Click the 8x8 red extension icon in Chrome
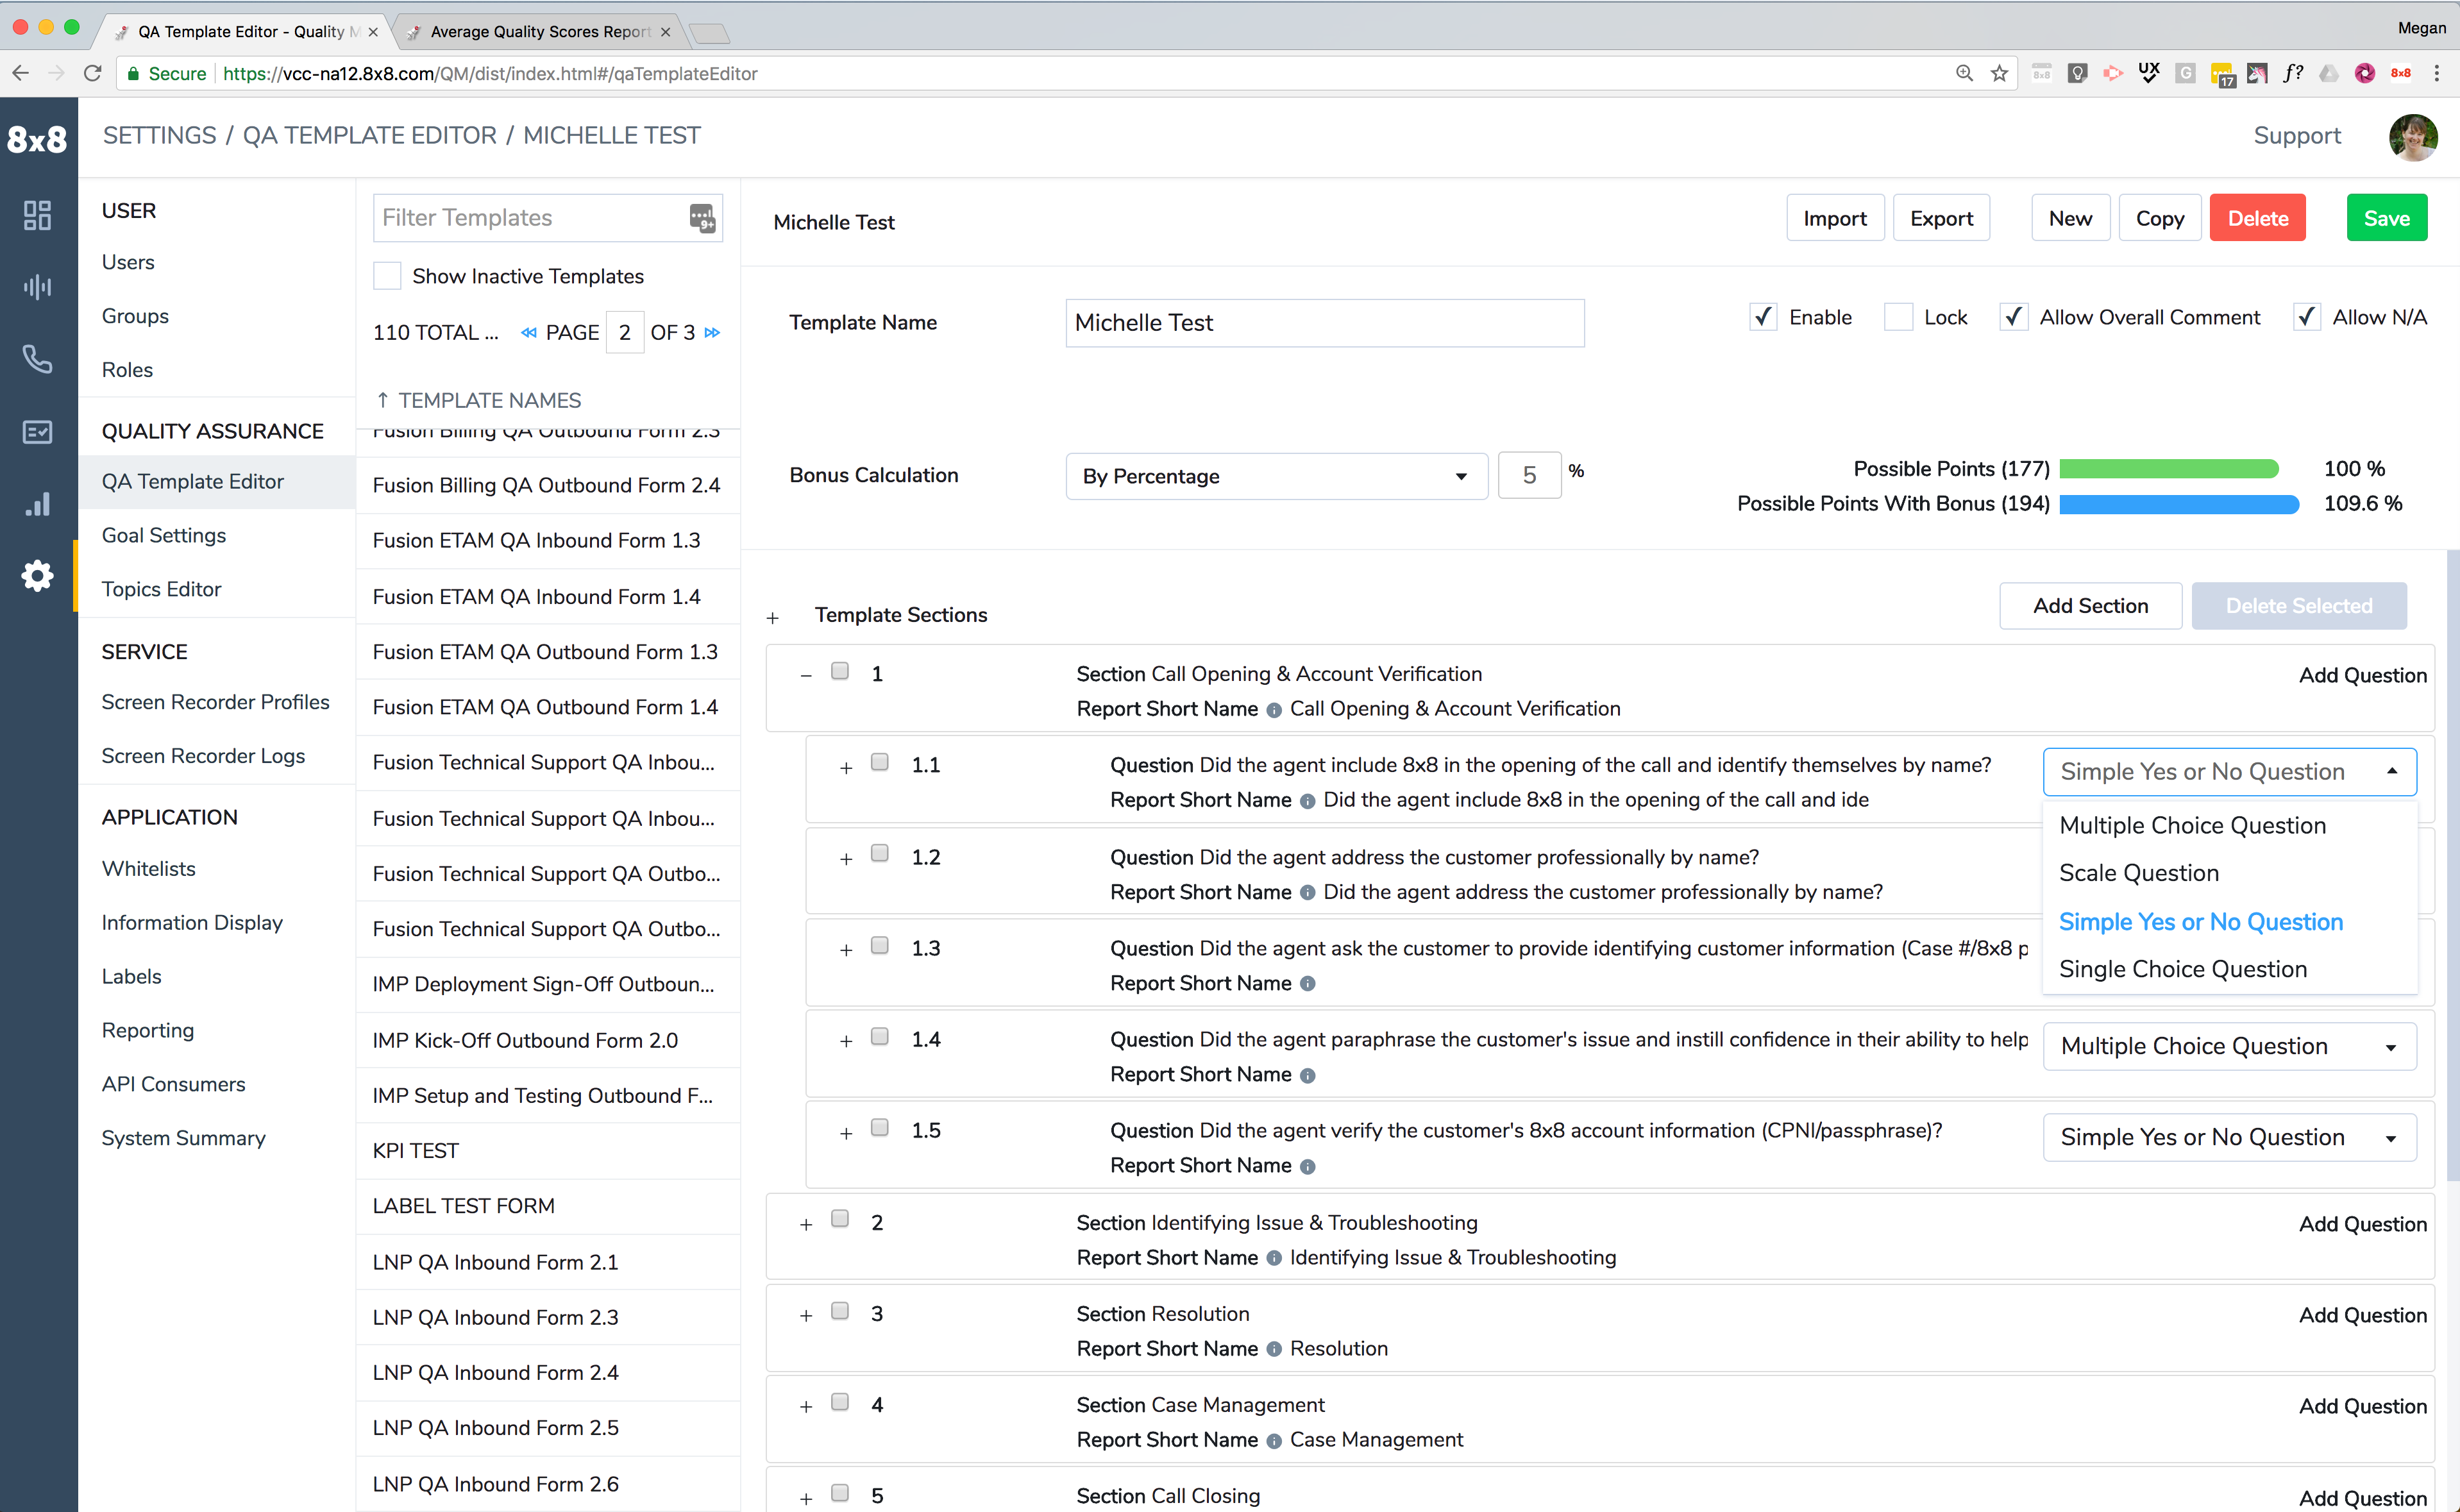 click(2400, 73)
